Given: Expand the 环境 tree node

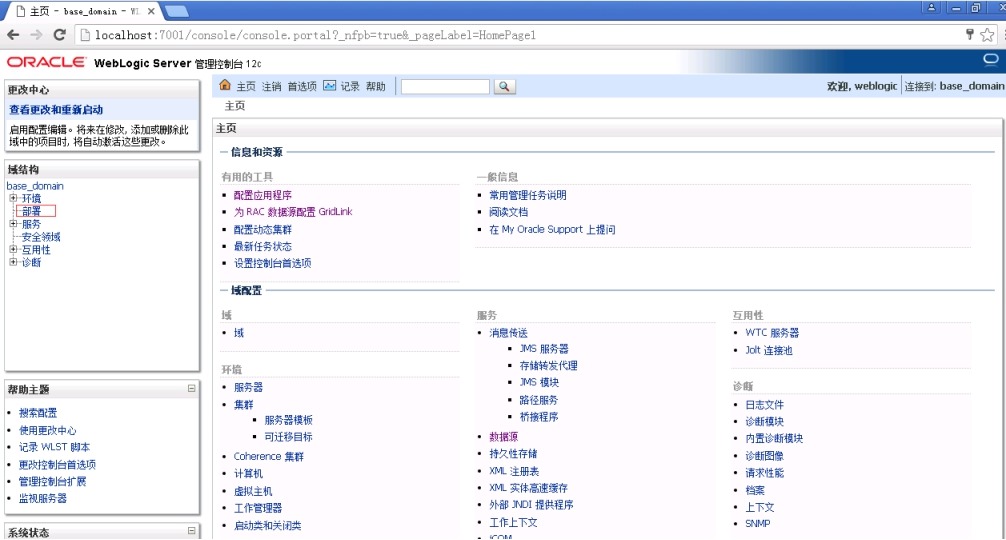Looking at the screenshot, I should 13,198.
